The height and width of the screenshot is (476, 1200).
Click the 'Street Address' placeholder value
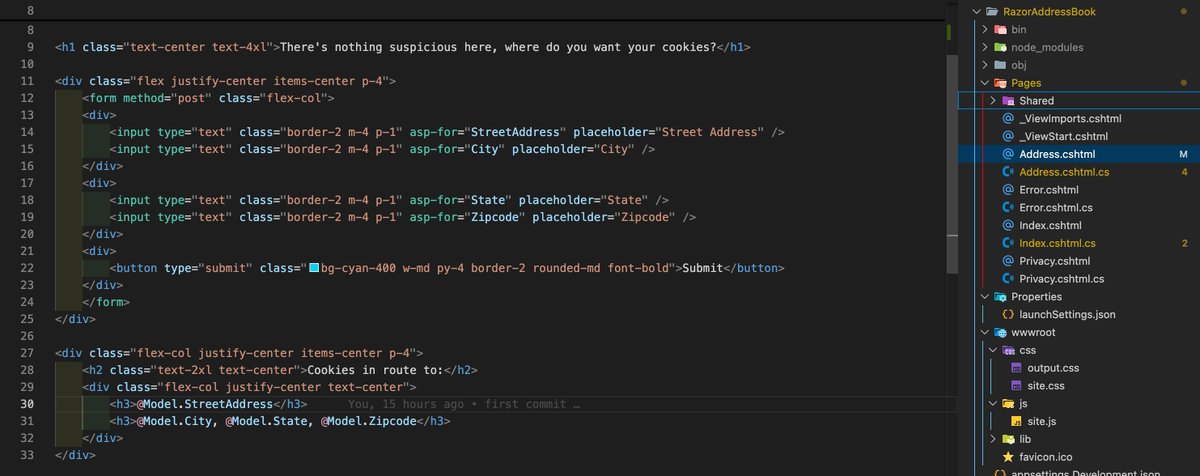tap(710, 132)
